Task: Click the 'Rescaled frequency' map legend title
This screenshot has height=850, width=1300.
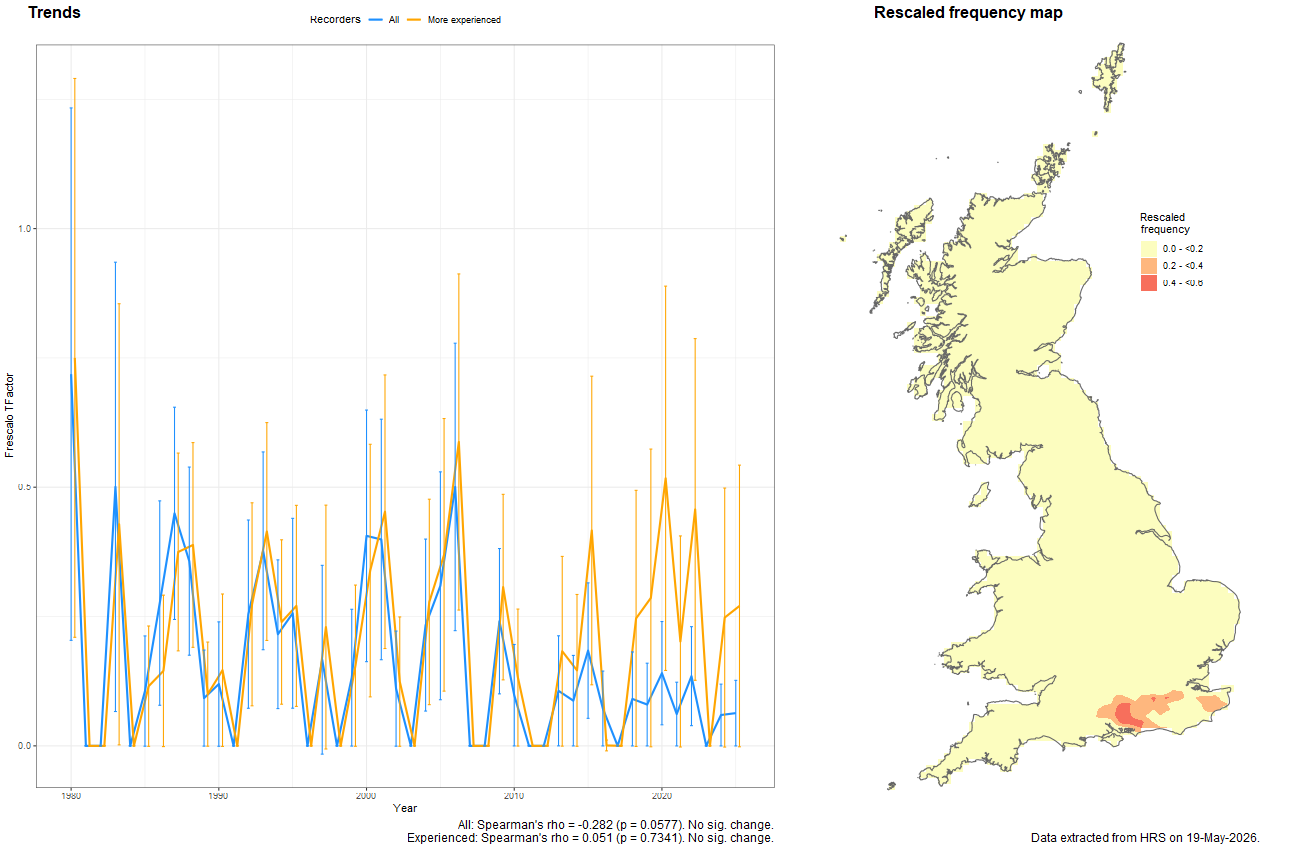Action: [1163, 223]
